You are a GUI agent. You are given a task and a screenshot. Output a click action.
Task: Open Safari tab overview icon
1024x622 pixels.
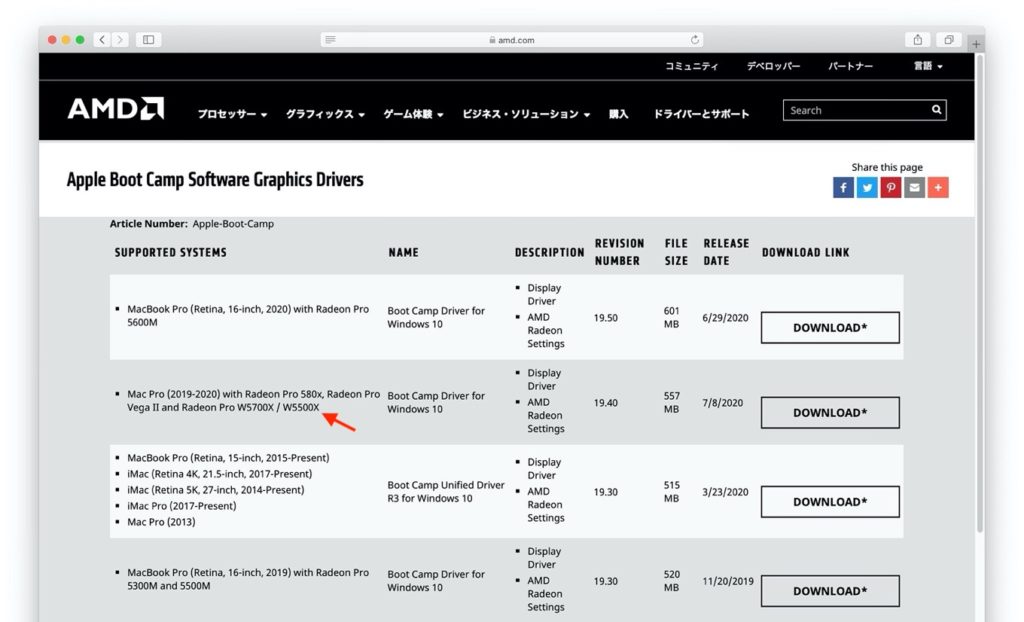[948, 40]
